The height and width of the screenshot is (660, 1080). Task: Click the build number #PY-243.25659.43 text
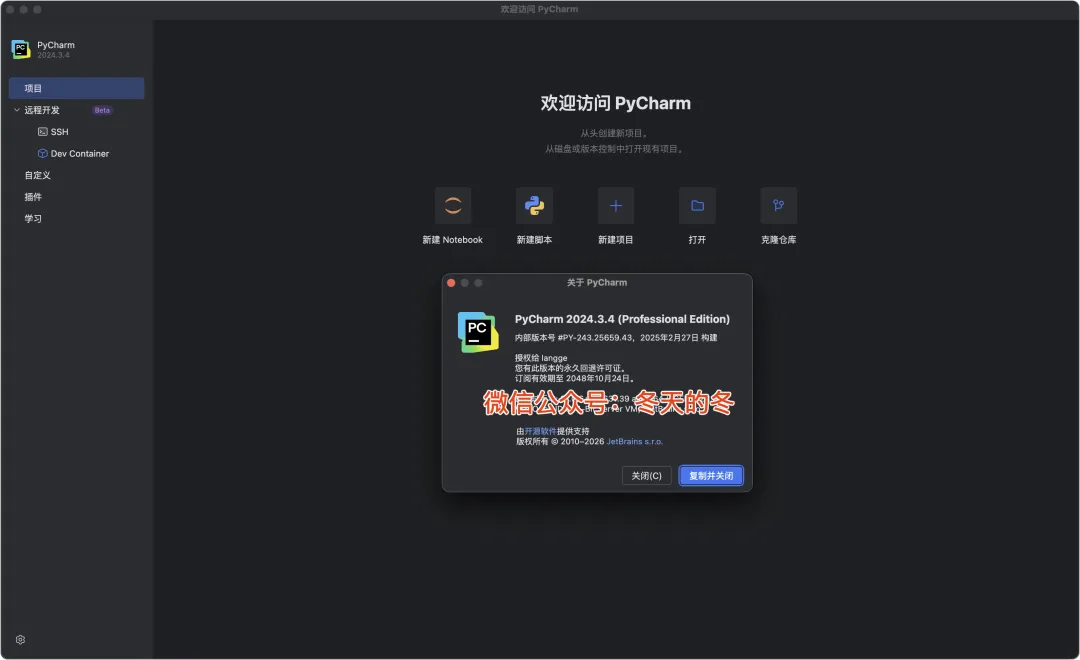click(x=595, y=338)
